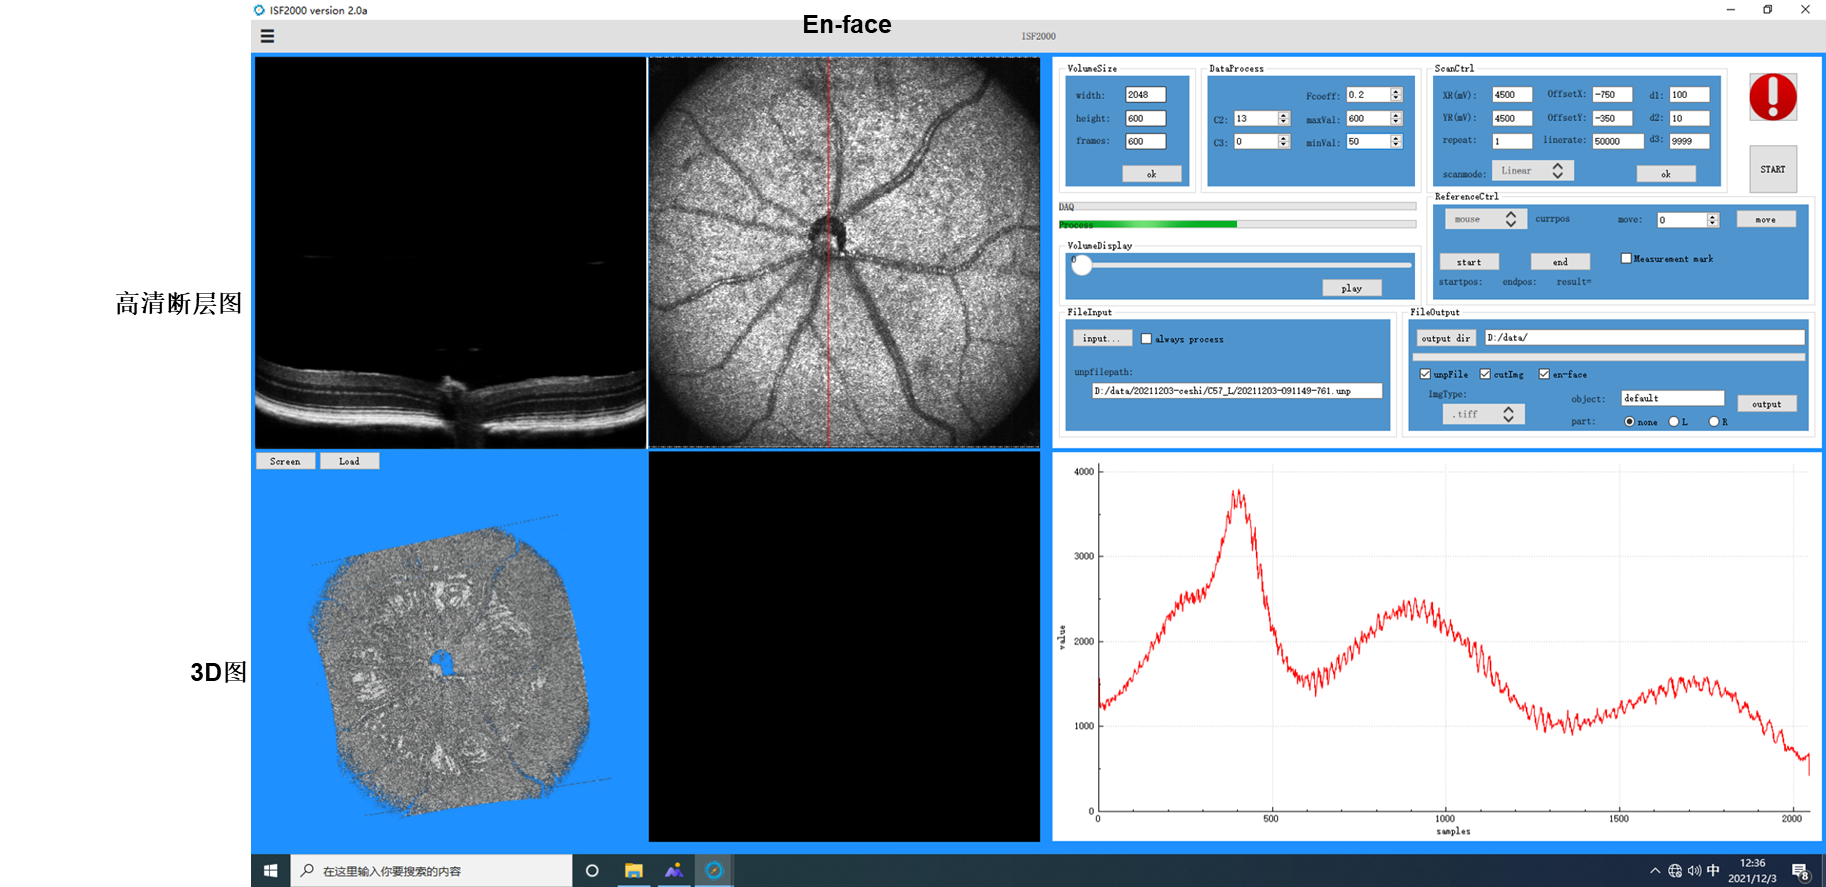Click the OffsetY input field
Screen dimensions: 1826x887
point(1612,118)
